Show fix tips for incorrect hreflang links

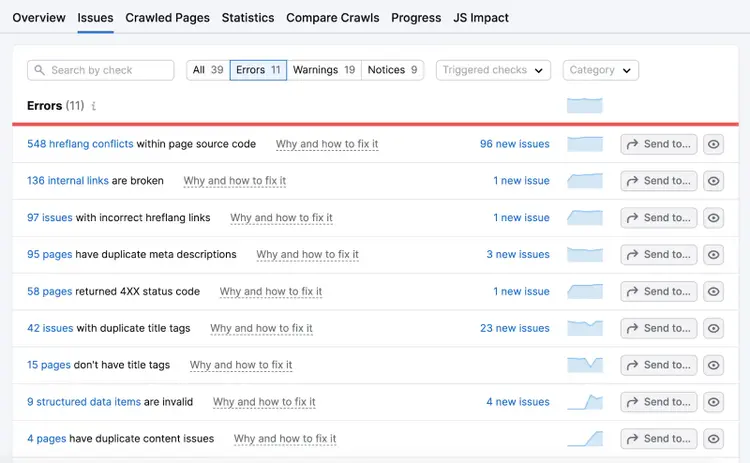[x=281, y=218]
